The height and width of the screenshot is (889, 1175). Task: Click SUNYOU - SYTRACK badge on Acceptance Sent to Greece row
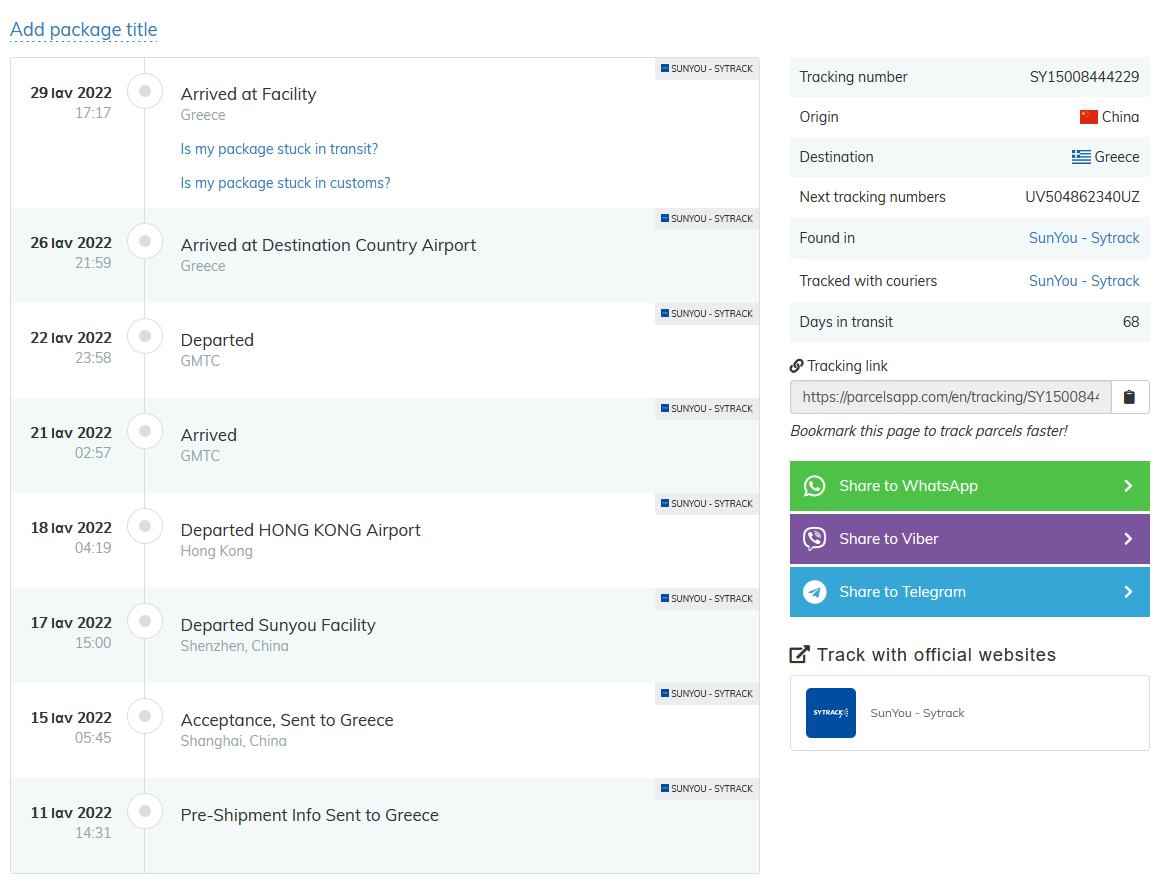707,693
